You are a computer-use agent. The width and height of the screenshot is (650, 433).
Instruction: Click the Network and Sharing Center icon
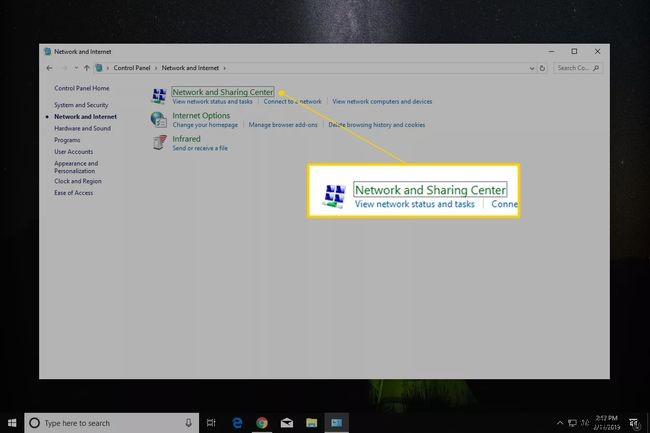pos(159,96)
